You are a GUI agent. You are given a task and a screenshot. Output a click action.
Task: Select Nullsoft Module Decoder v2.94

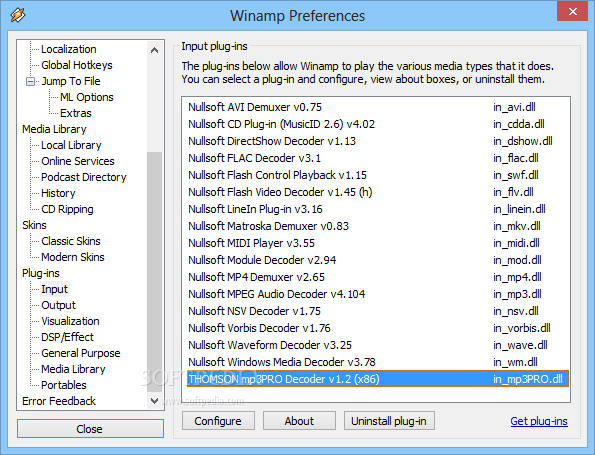point(378,260)
